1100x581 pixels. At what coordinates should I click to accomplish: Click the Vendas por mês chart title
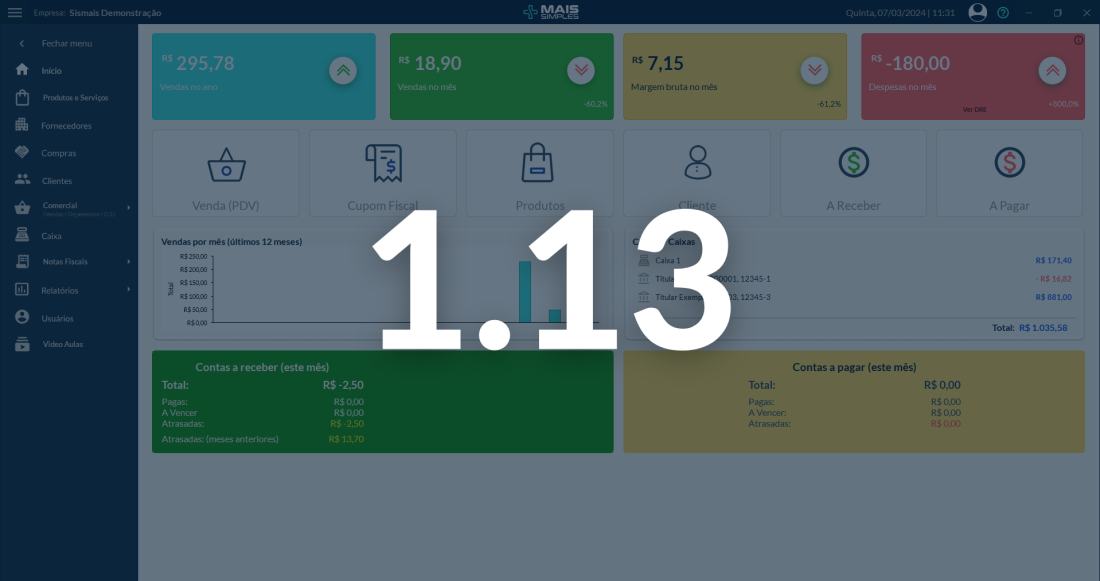[x=232, y=242]
